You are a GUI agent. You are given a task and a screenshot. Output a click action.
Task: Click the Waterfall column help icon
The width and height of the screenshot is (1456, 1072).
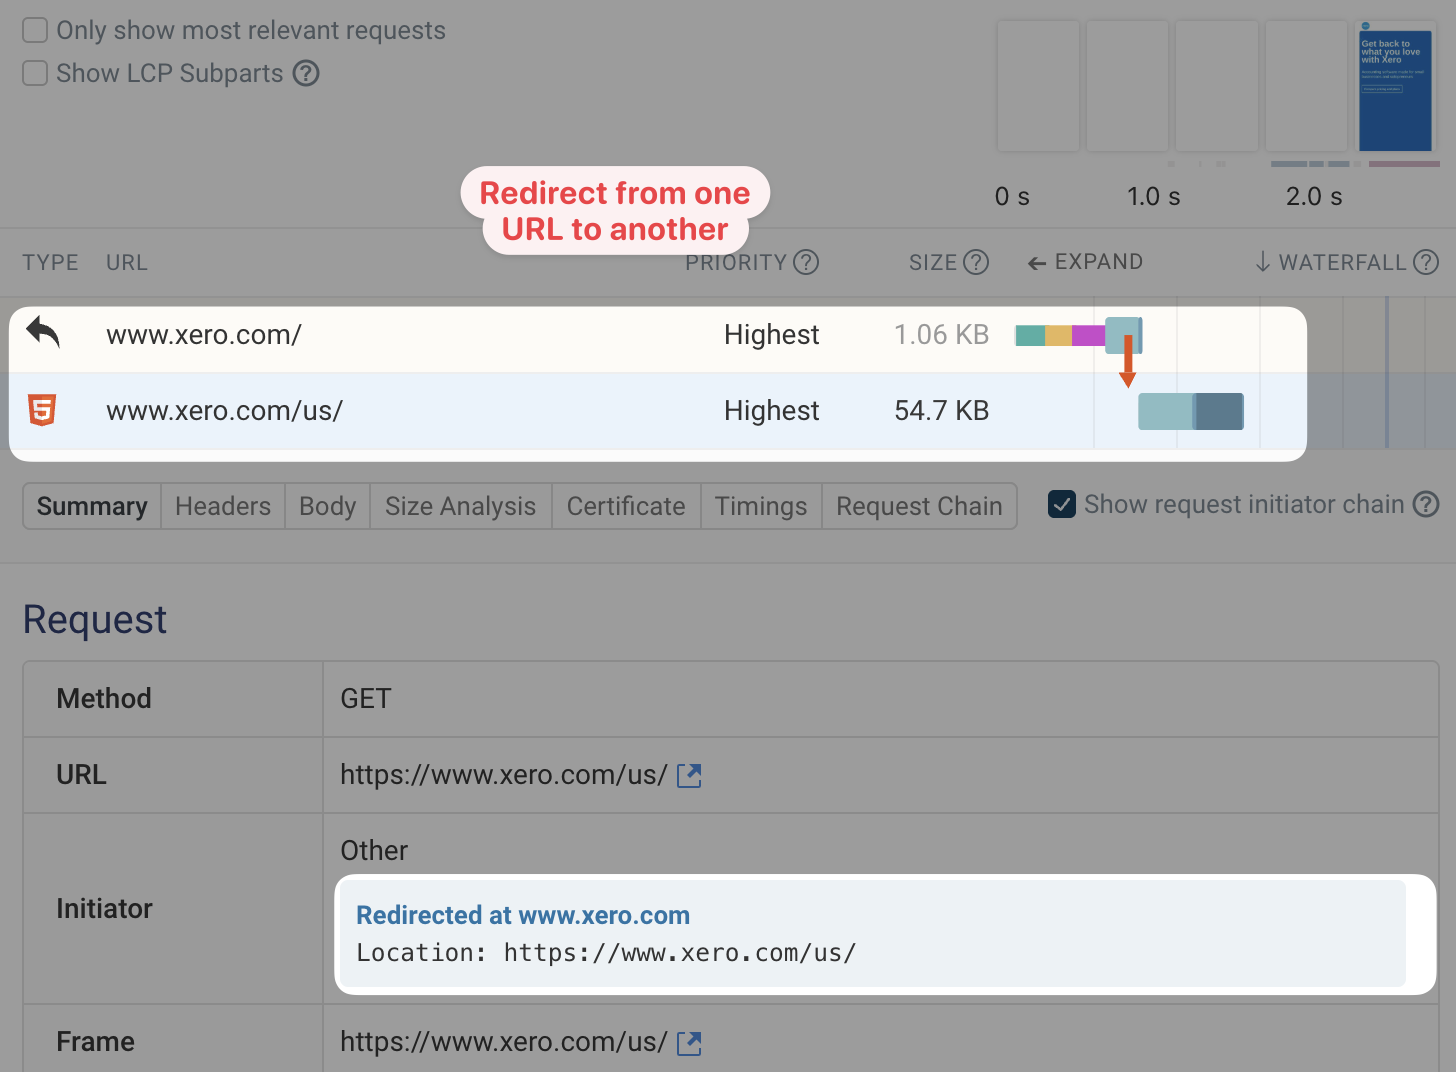click(1426, 262)
